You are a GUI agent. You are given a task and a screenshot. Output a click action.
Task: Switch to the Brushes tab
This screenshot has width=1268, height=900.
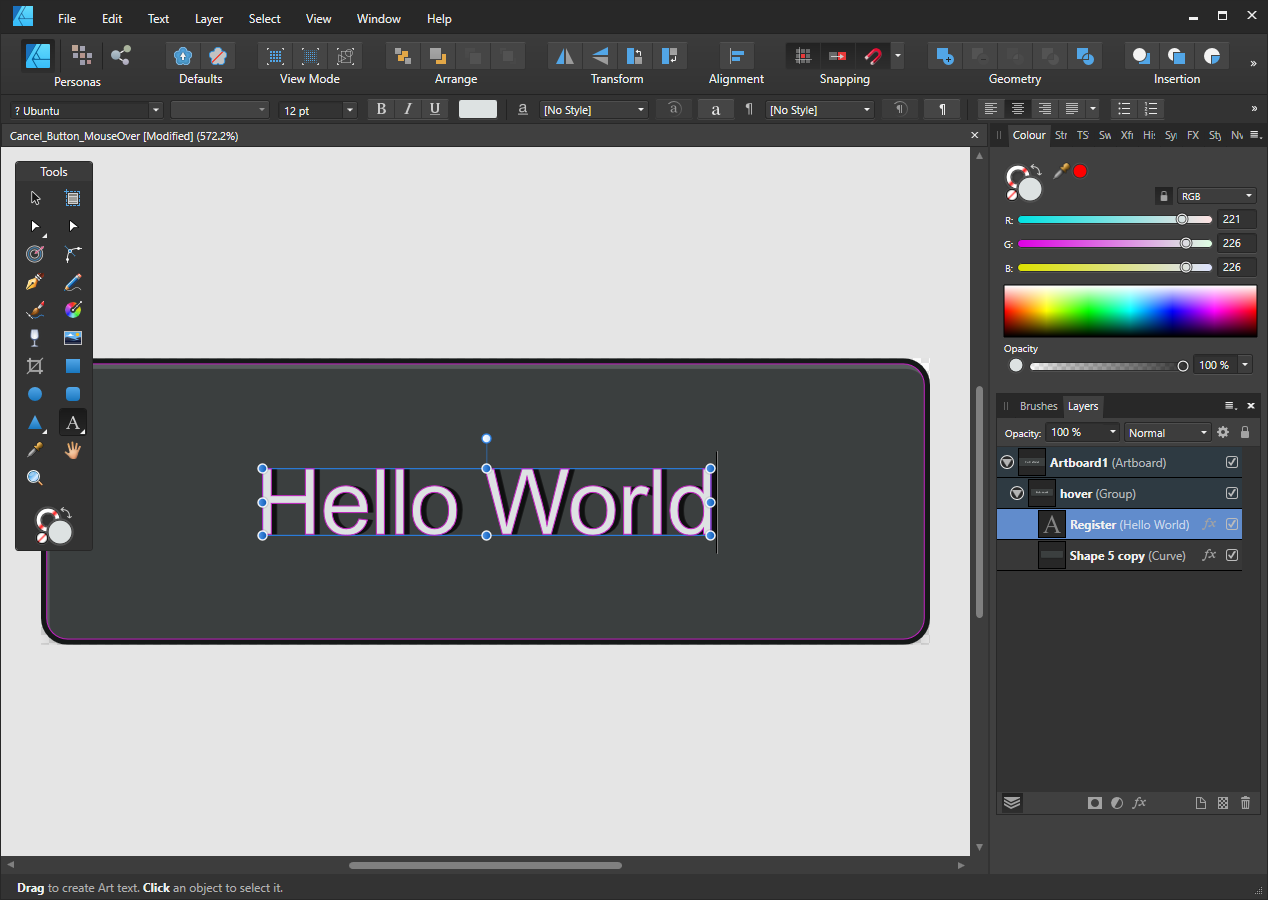tap(1038, 406)
